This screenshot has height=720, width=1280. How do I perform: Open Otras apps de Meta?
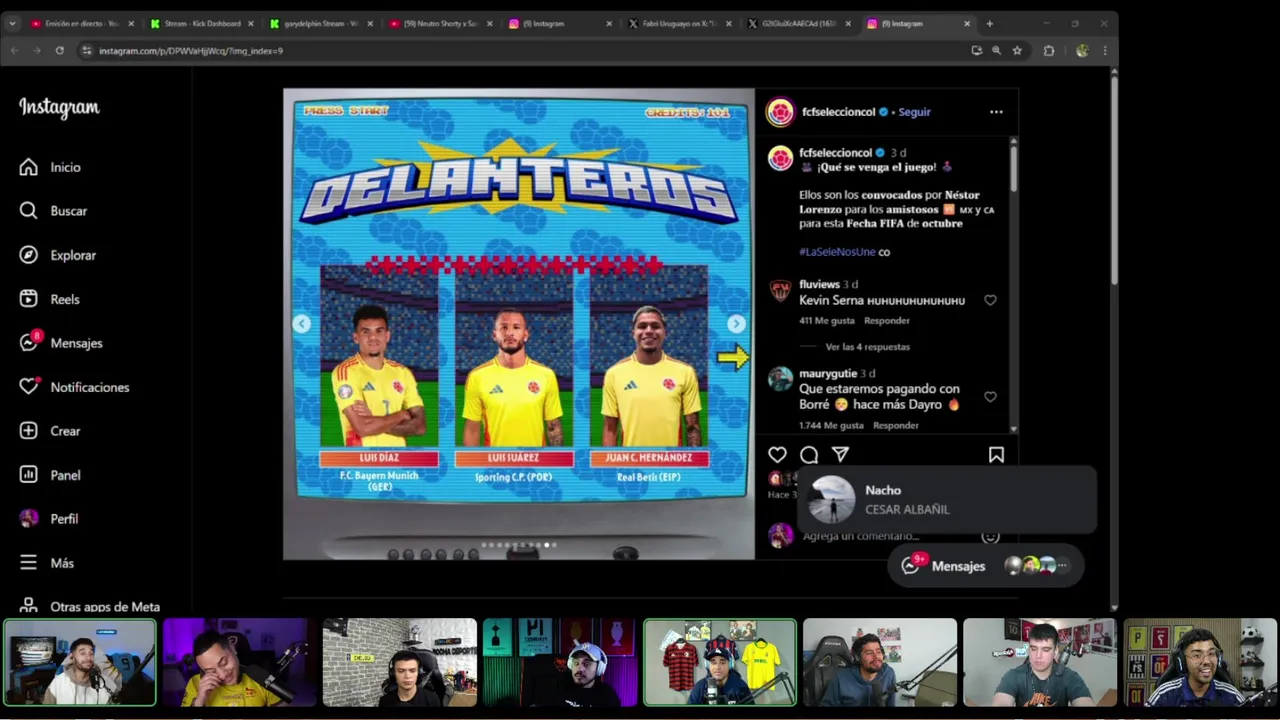[x=89, y=607]
